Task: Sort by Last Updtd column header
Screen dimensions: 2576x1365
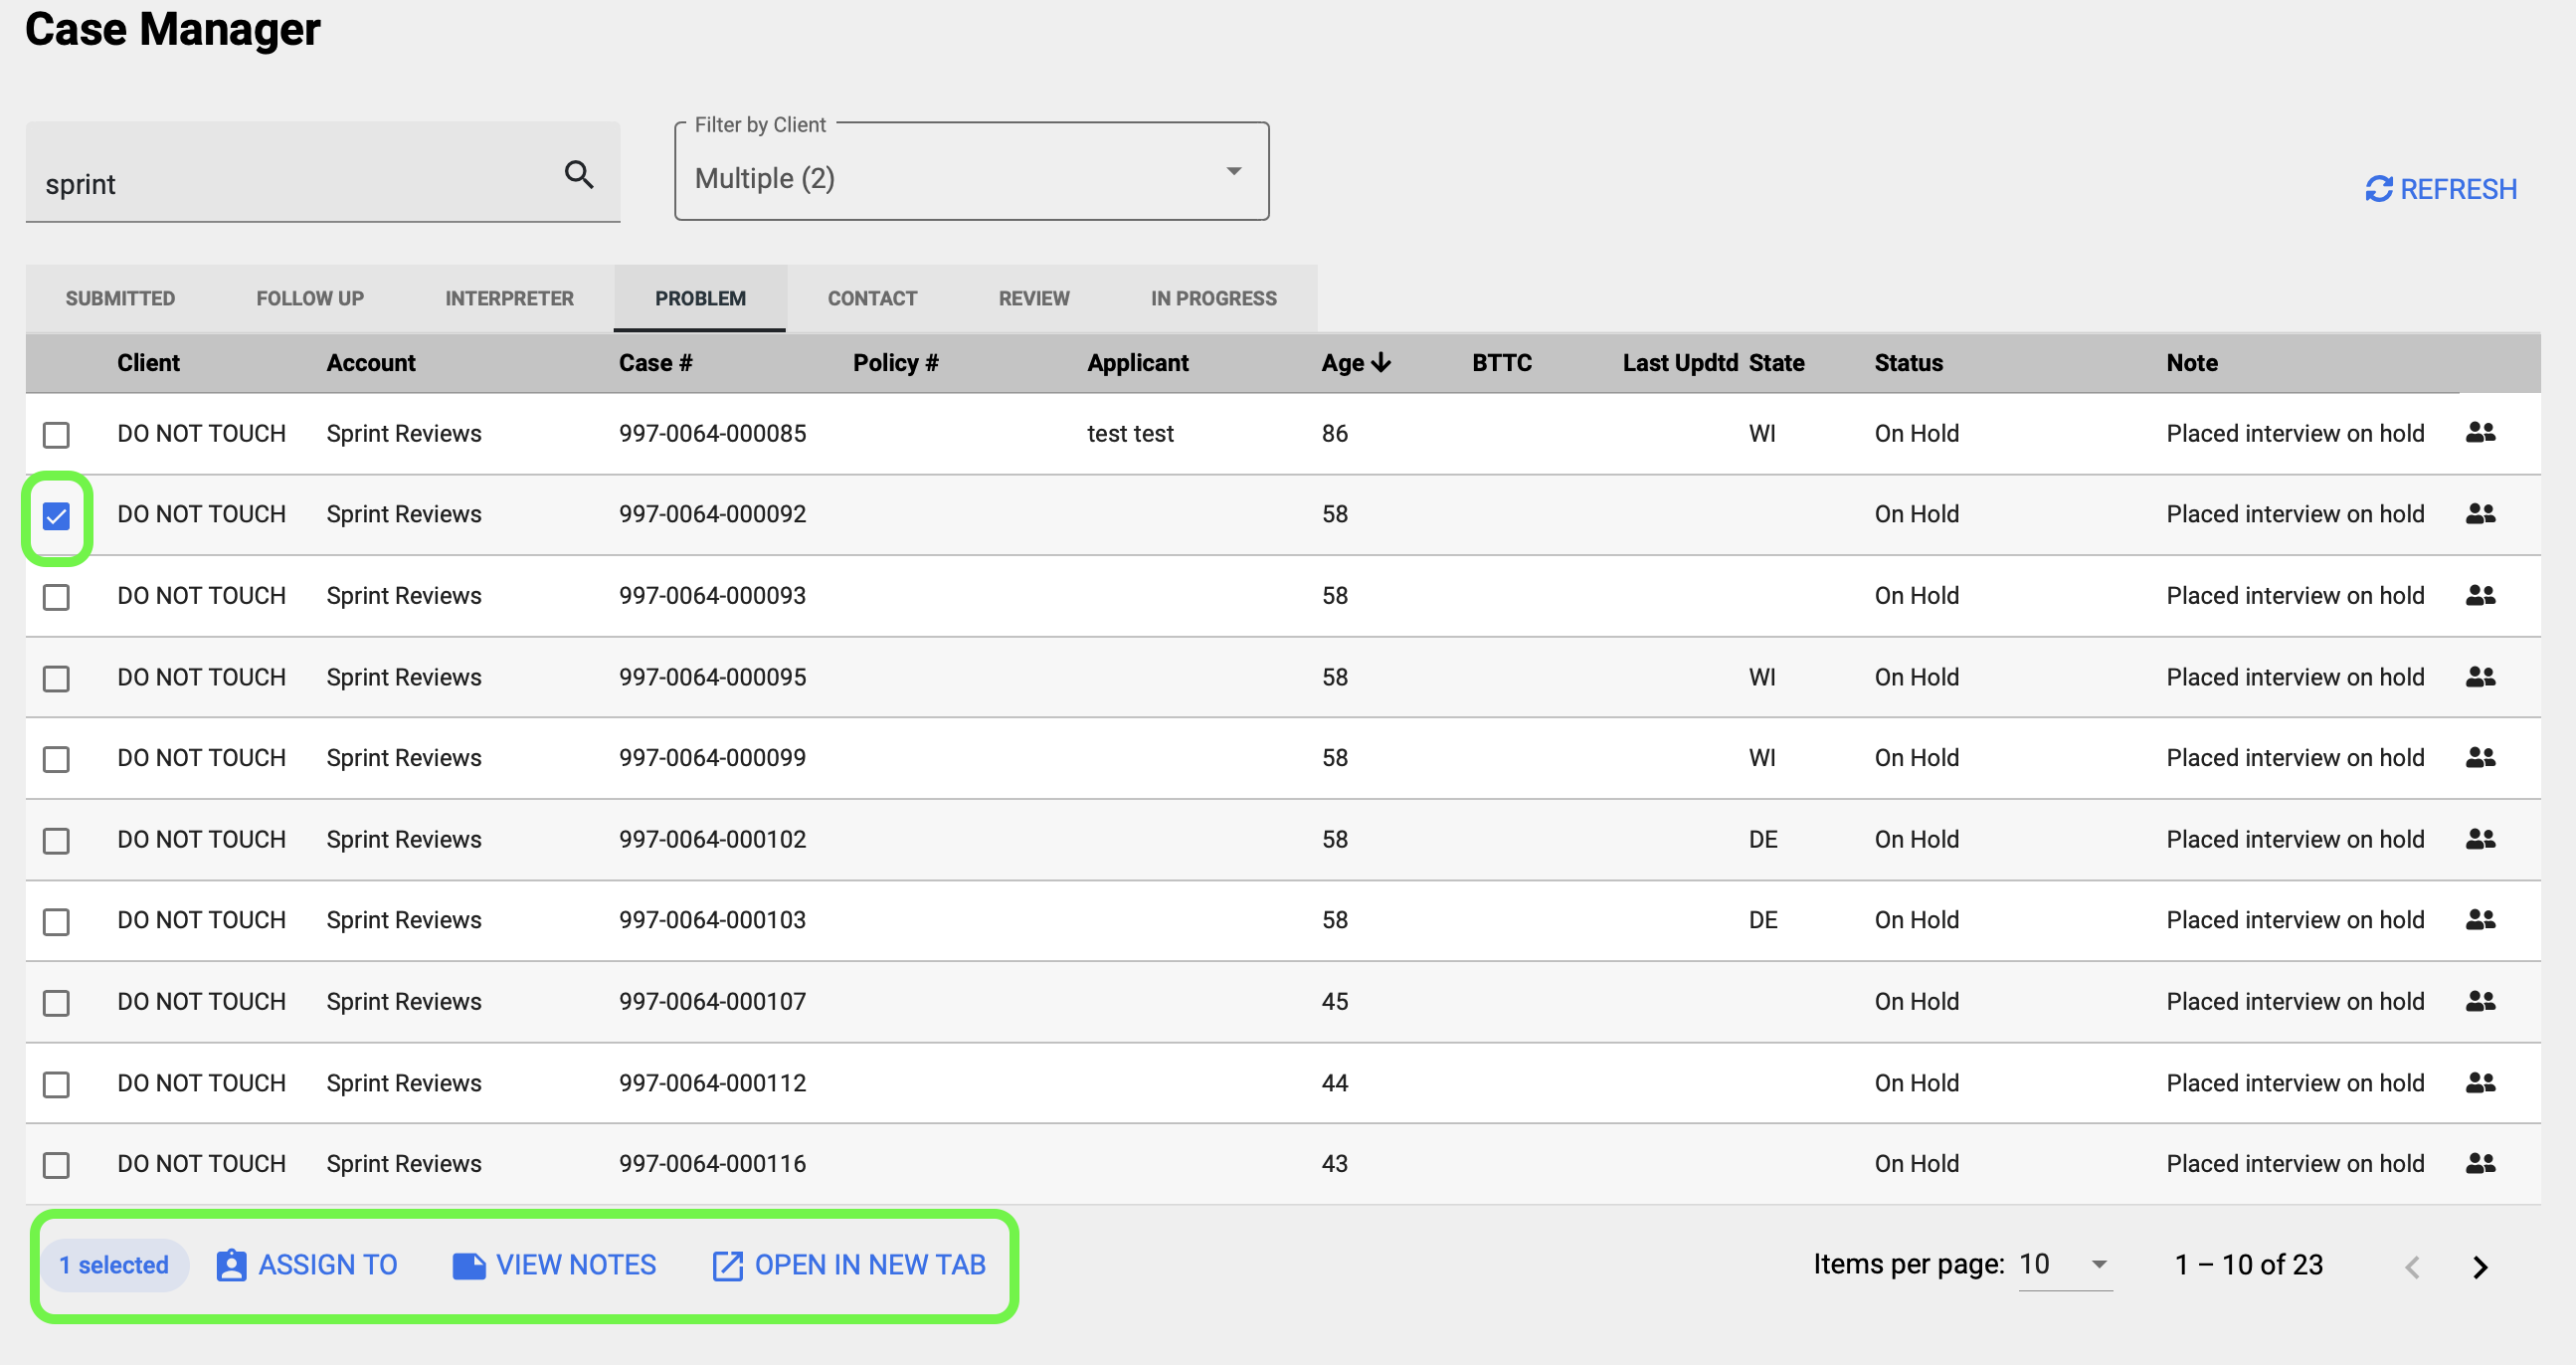Action: coord(1680,363)
